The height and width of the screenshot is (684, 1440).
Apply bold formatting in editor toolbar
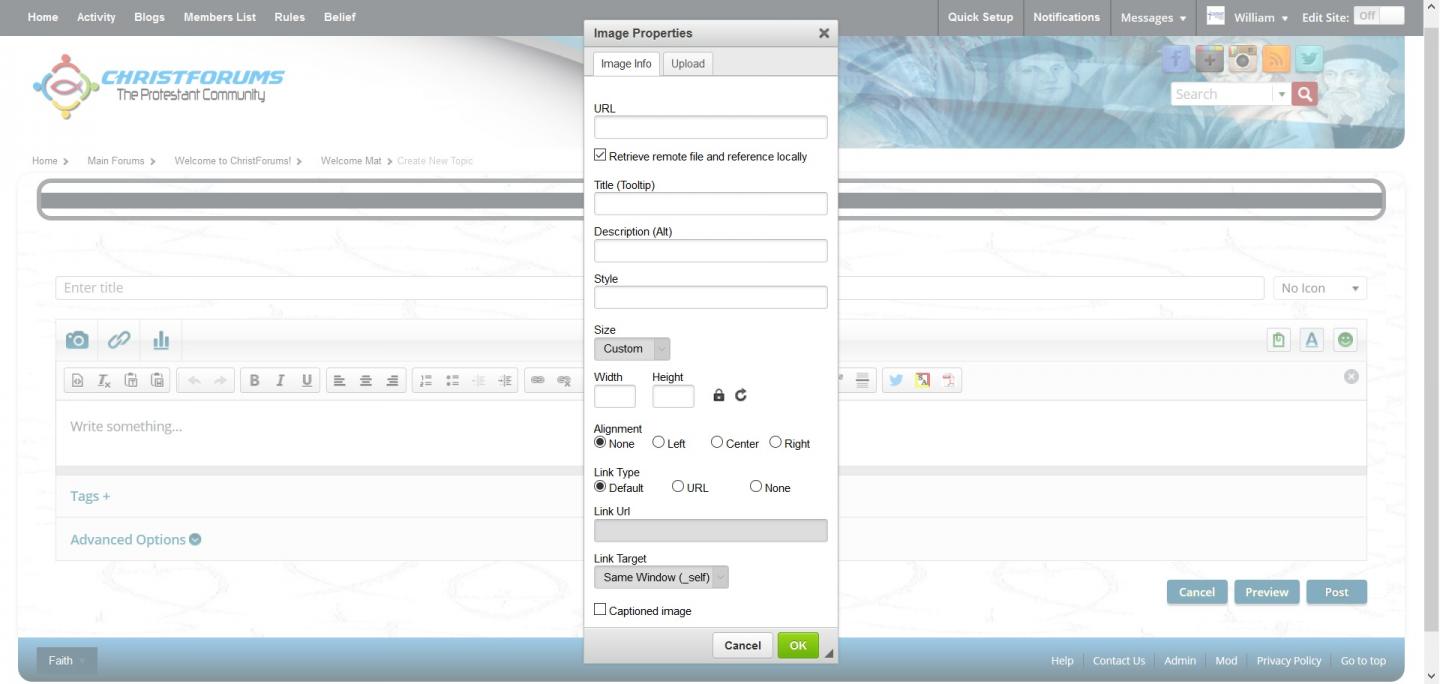tap(254, 380)
